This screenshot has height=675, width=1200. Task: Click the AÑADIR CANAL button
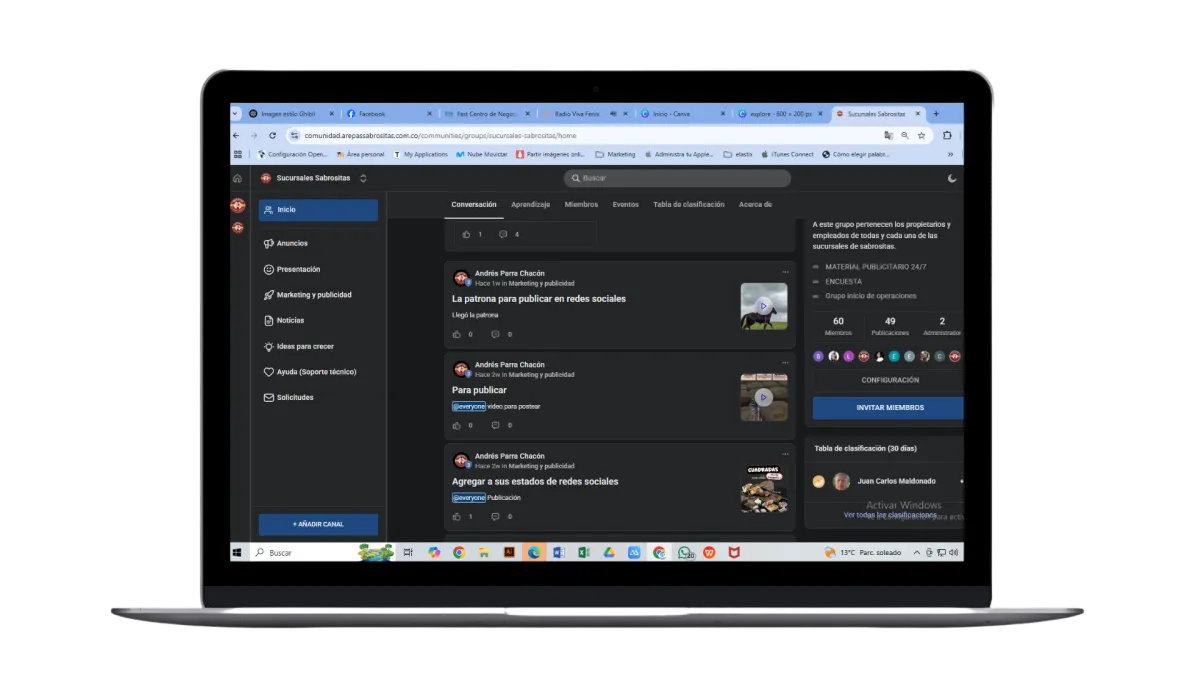pos(318,524)
